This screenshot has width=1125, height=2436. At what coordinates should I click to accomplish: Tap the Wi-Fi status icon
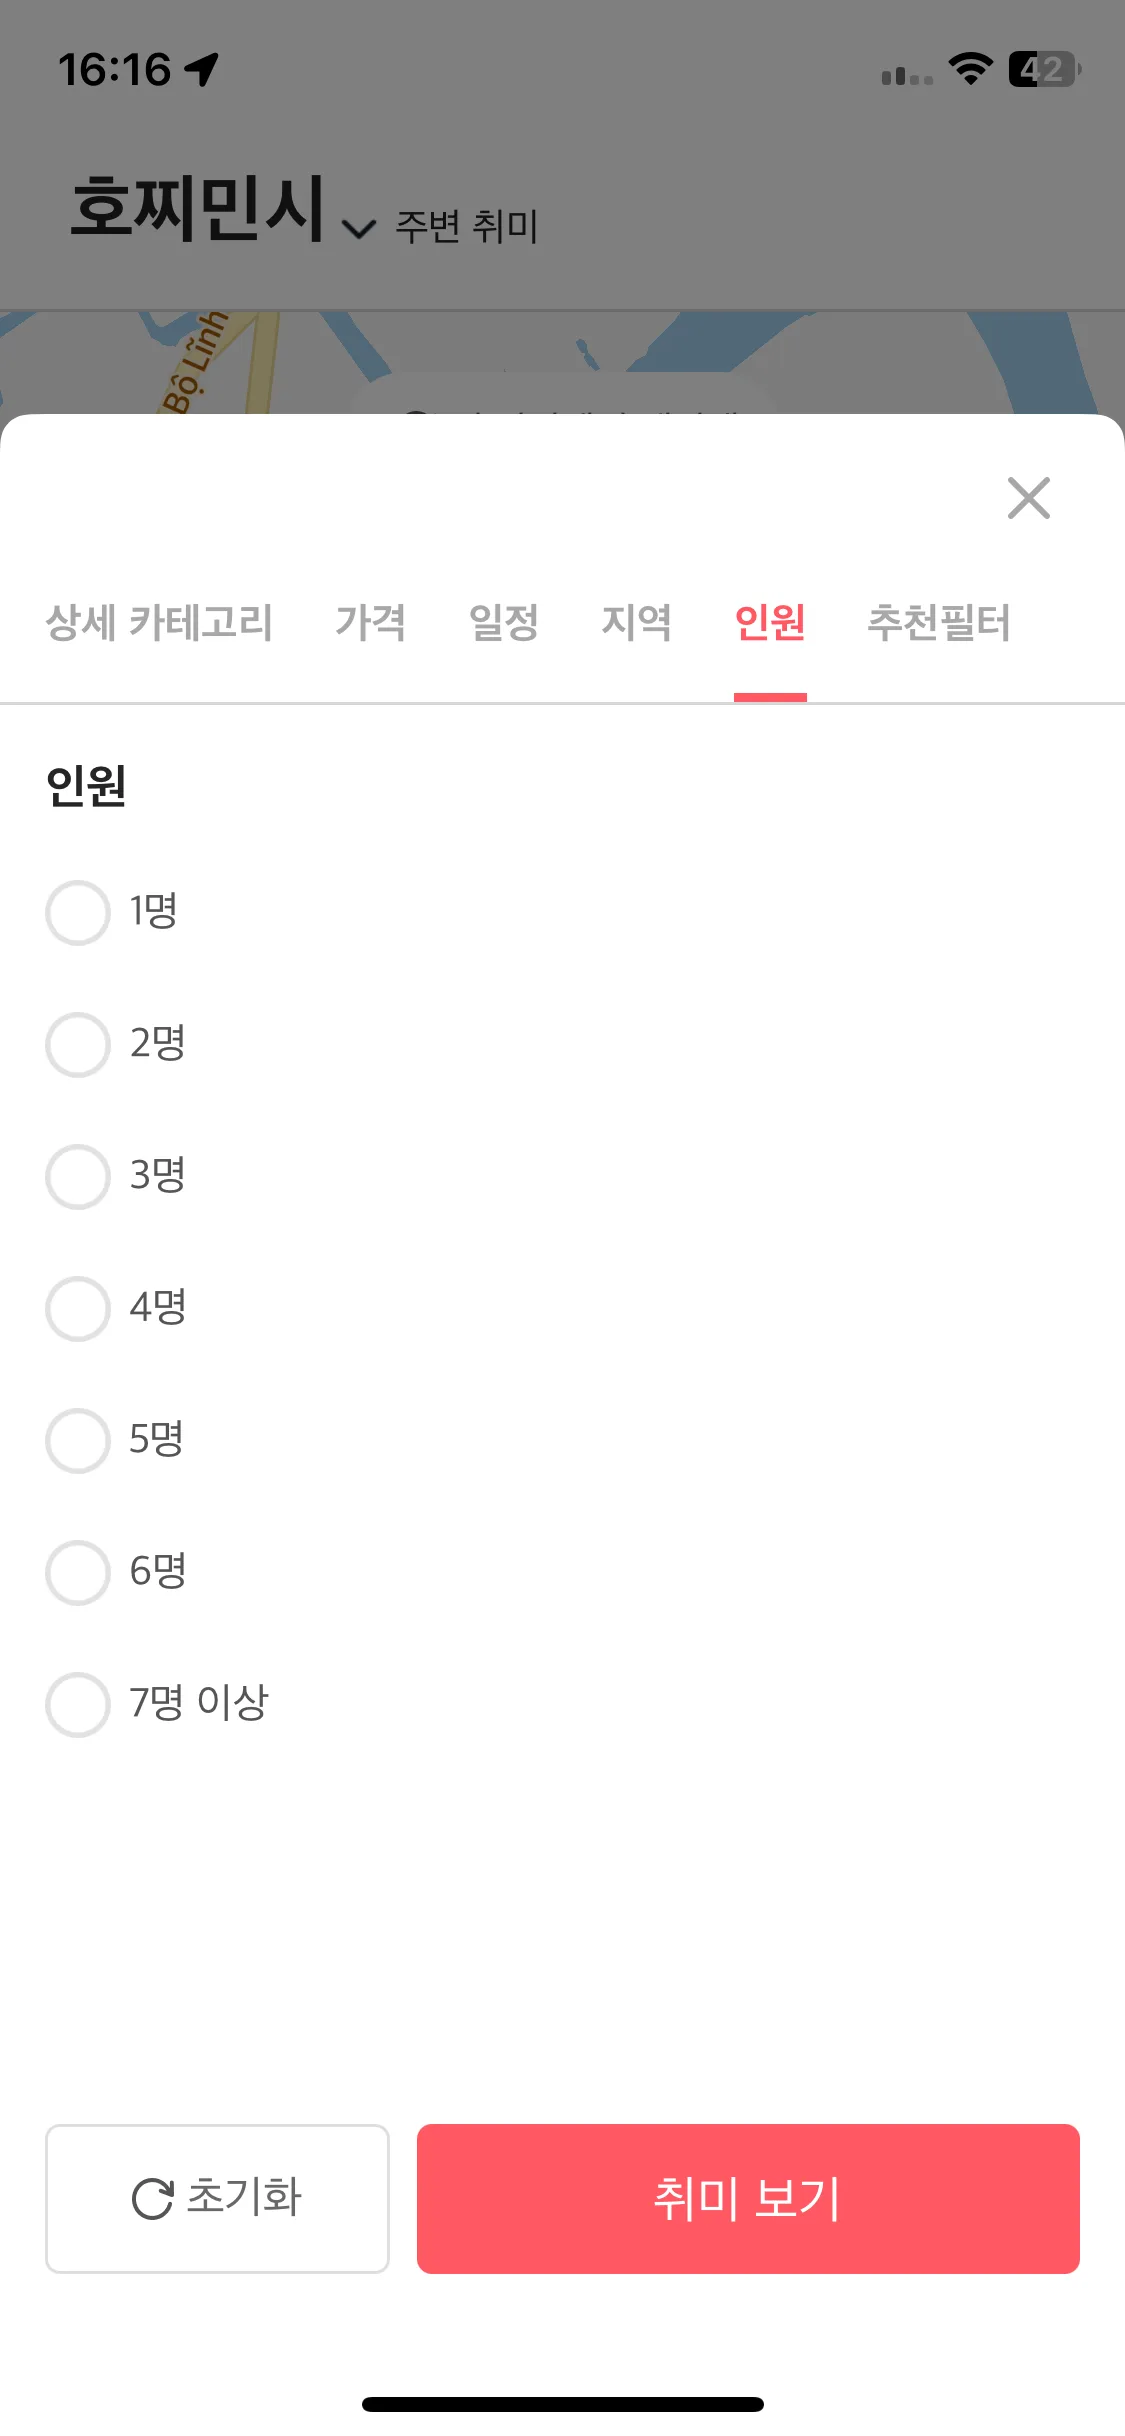pos(970,69)
